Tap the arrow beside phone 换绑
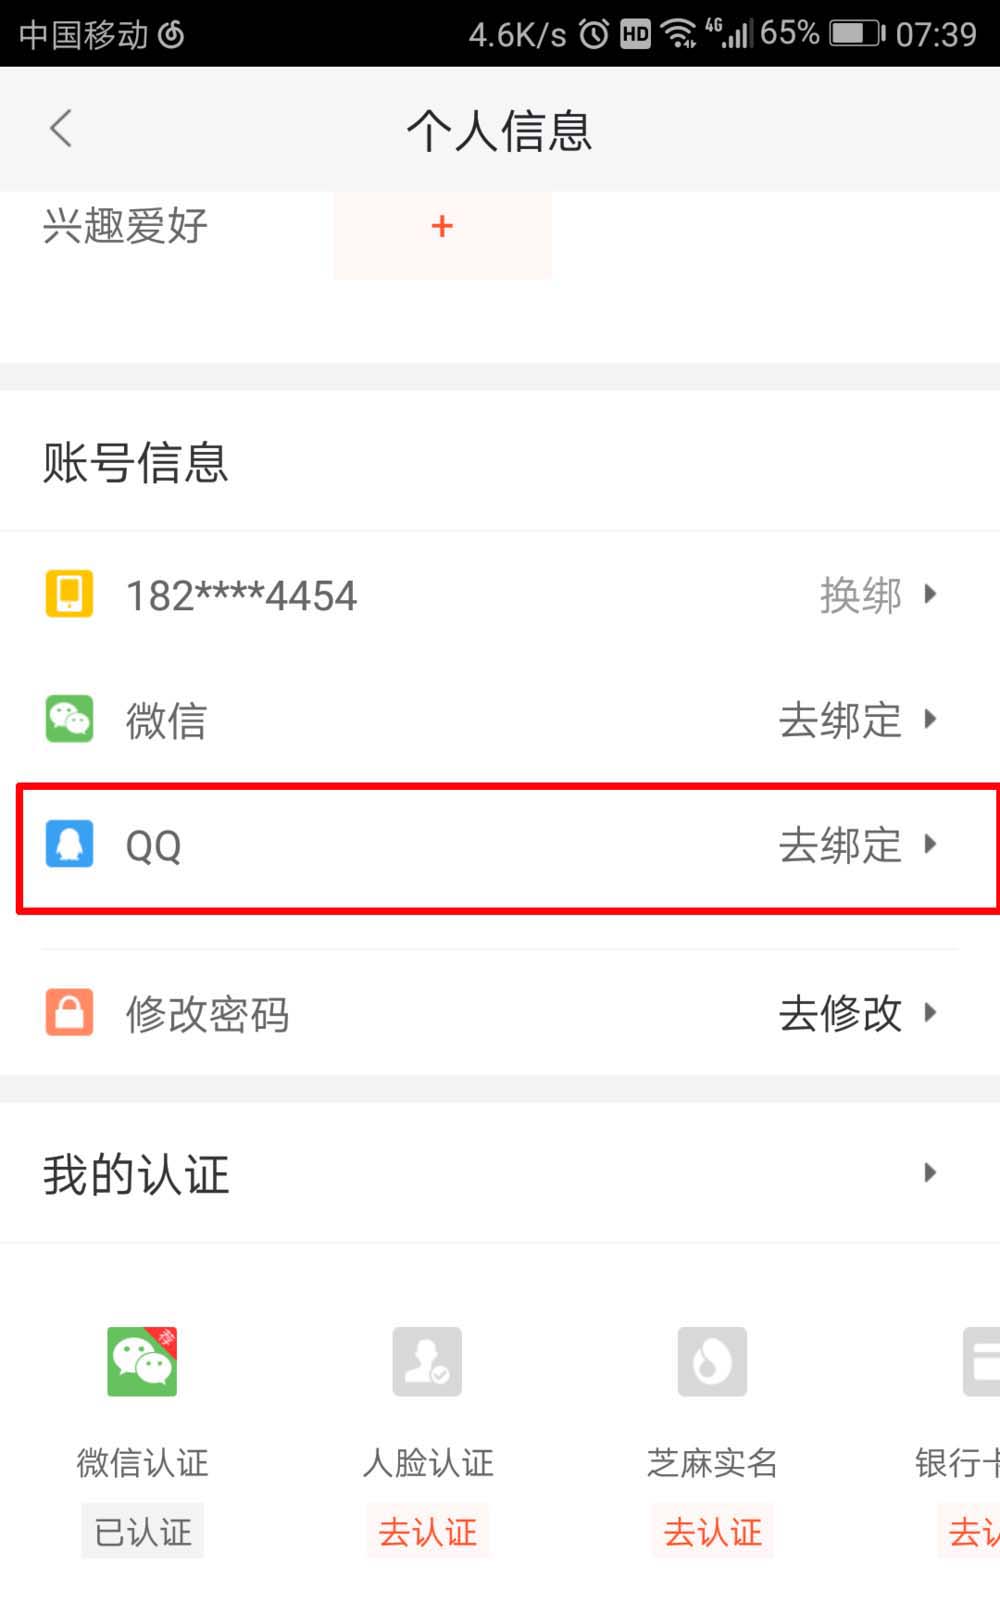The image size is (1000, 1610). [x=931, y=595]
